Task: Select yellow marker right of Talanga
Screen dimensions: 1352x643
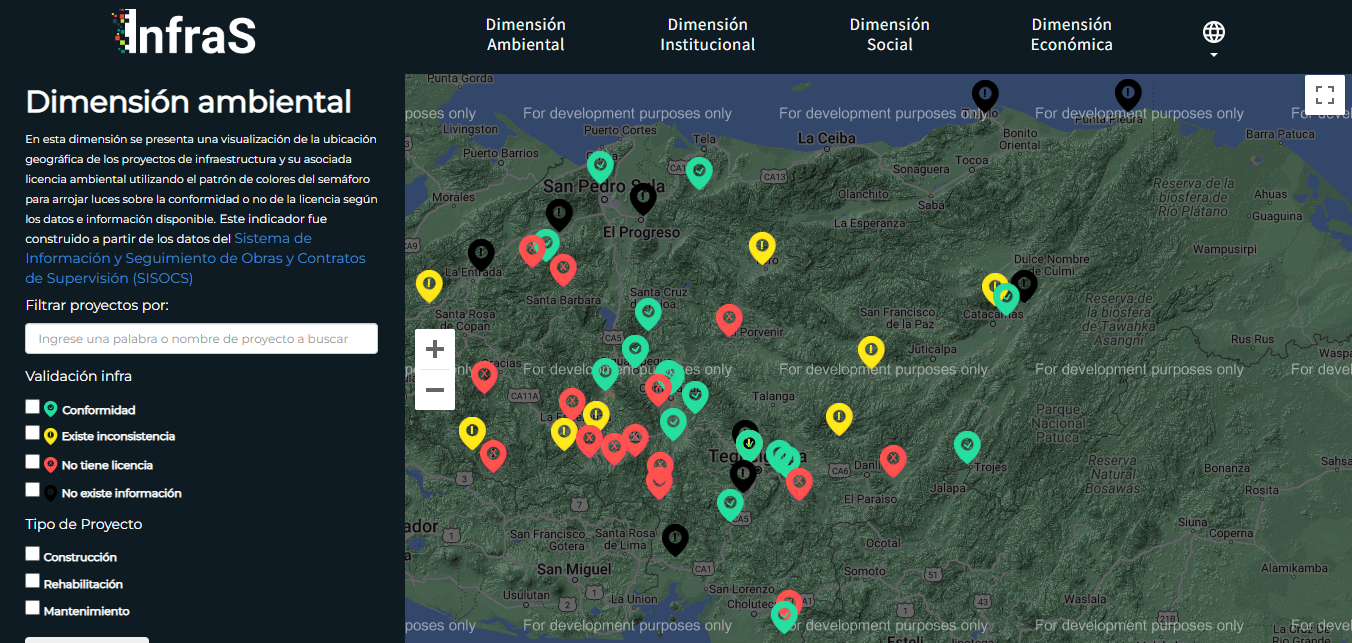Action: pos(839,418)
